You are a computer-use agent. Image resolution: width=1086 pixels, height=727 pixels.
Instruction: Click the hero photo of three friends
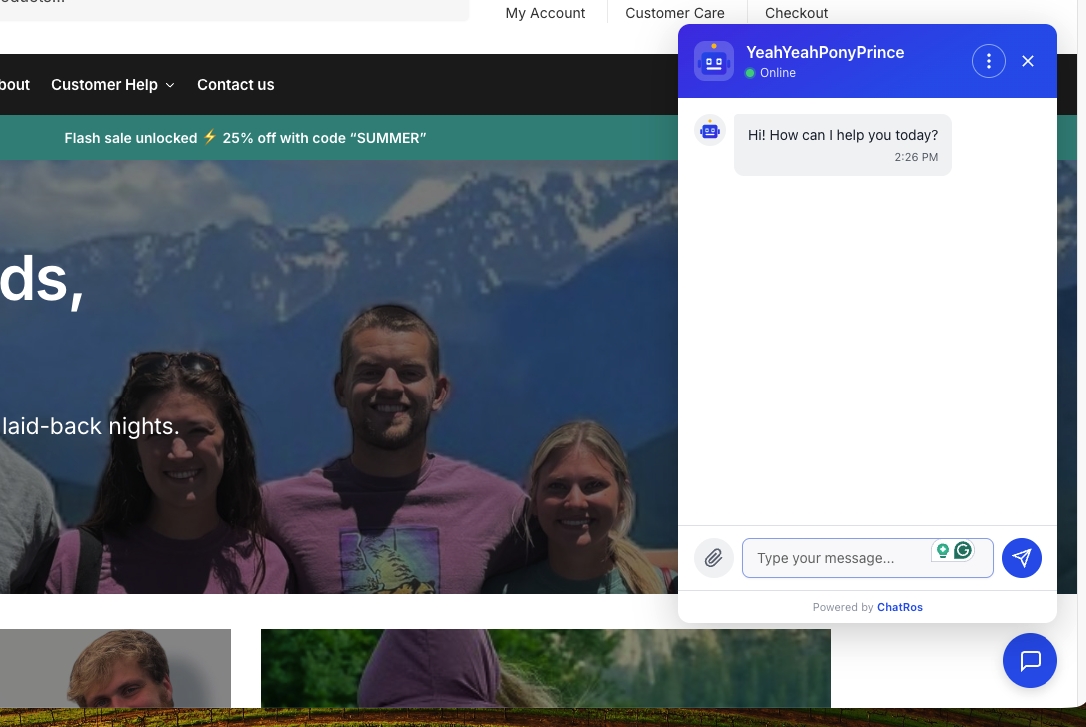click(x=339, y=377)
